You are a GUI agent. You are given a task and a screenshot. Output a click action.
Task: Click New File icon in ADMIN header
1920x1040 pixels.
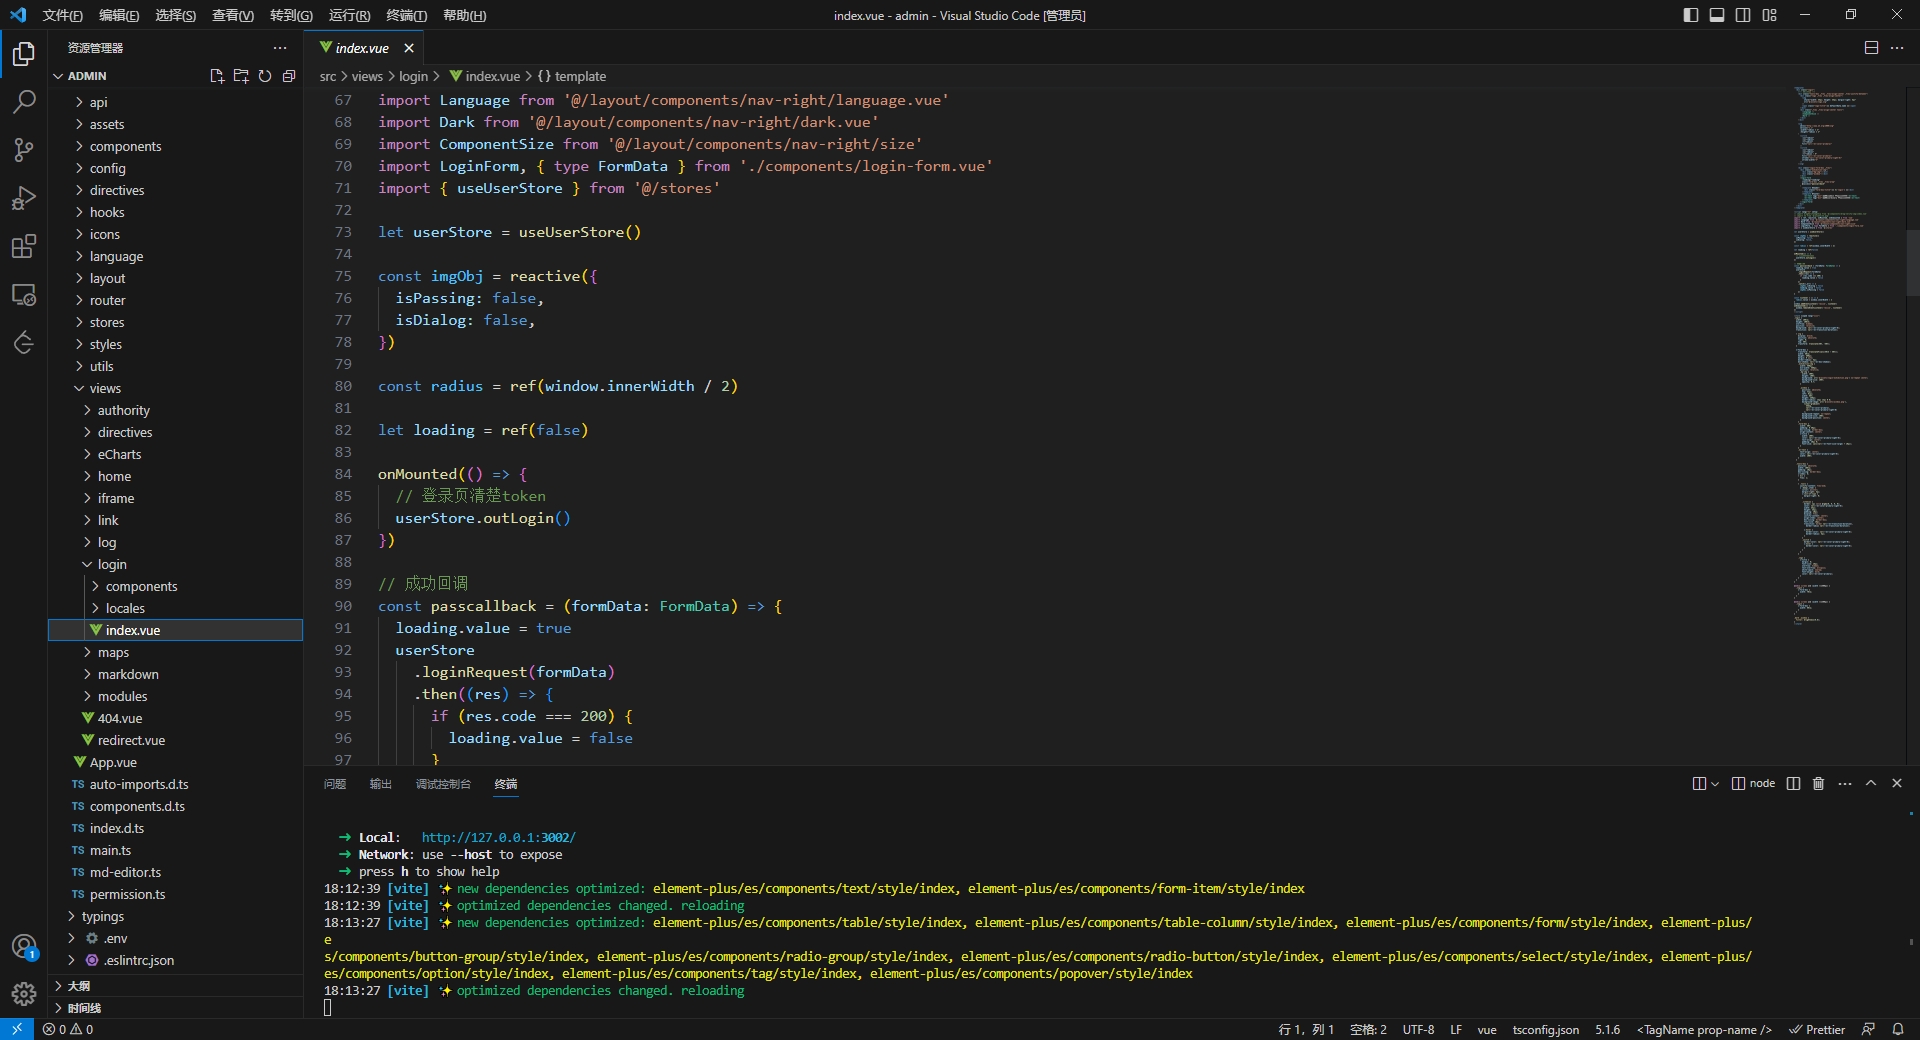[x=217, y=76]
